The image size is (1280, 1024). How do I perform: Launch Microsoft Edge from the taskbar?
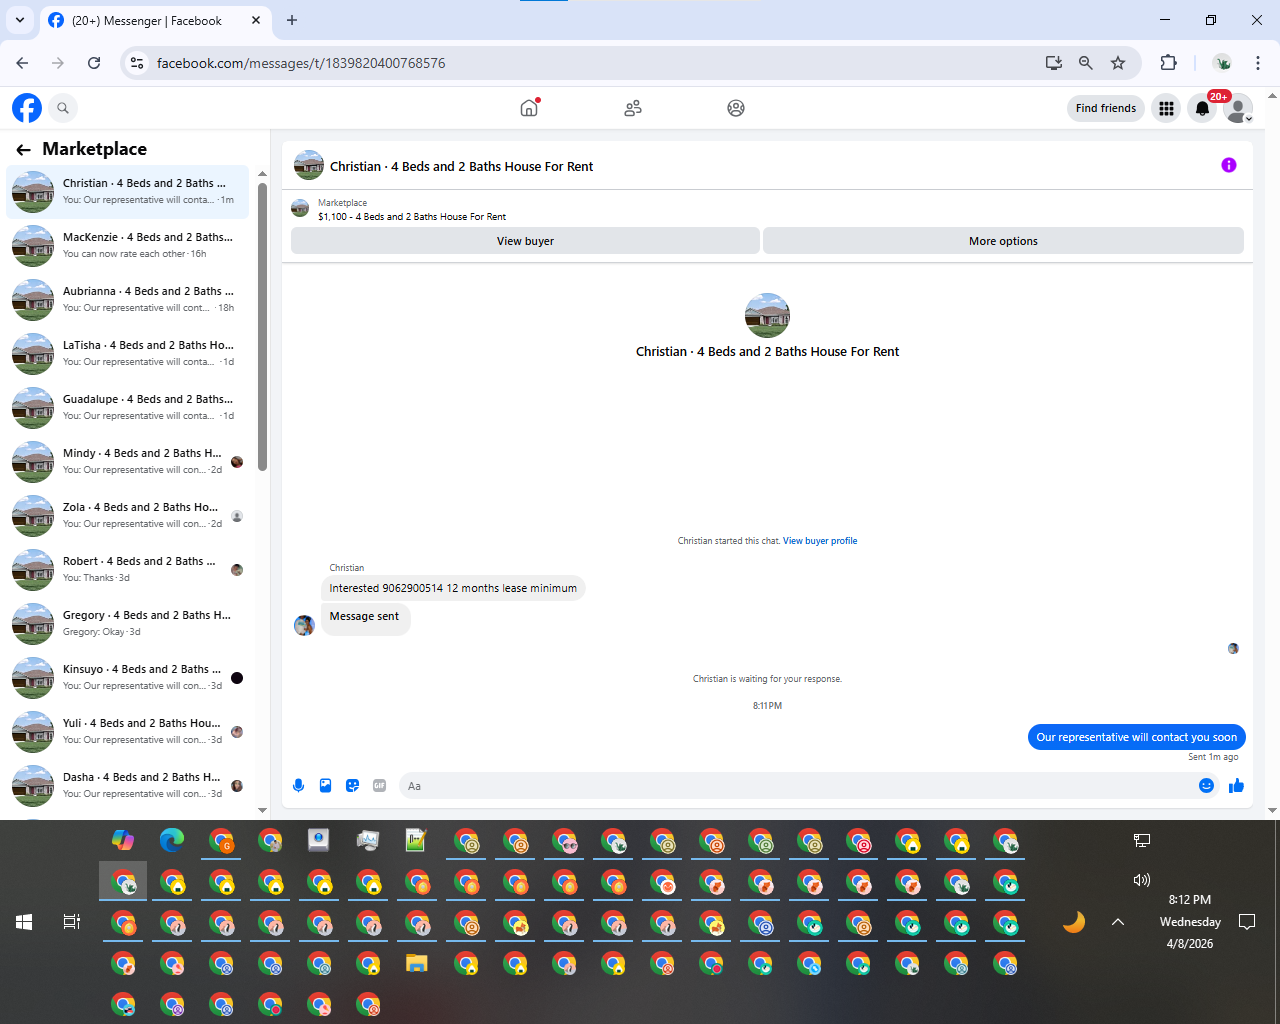pyautogui.click(x=172, y=840)
